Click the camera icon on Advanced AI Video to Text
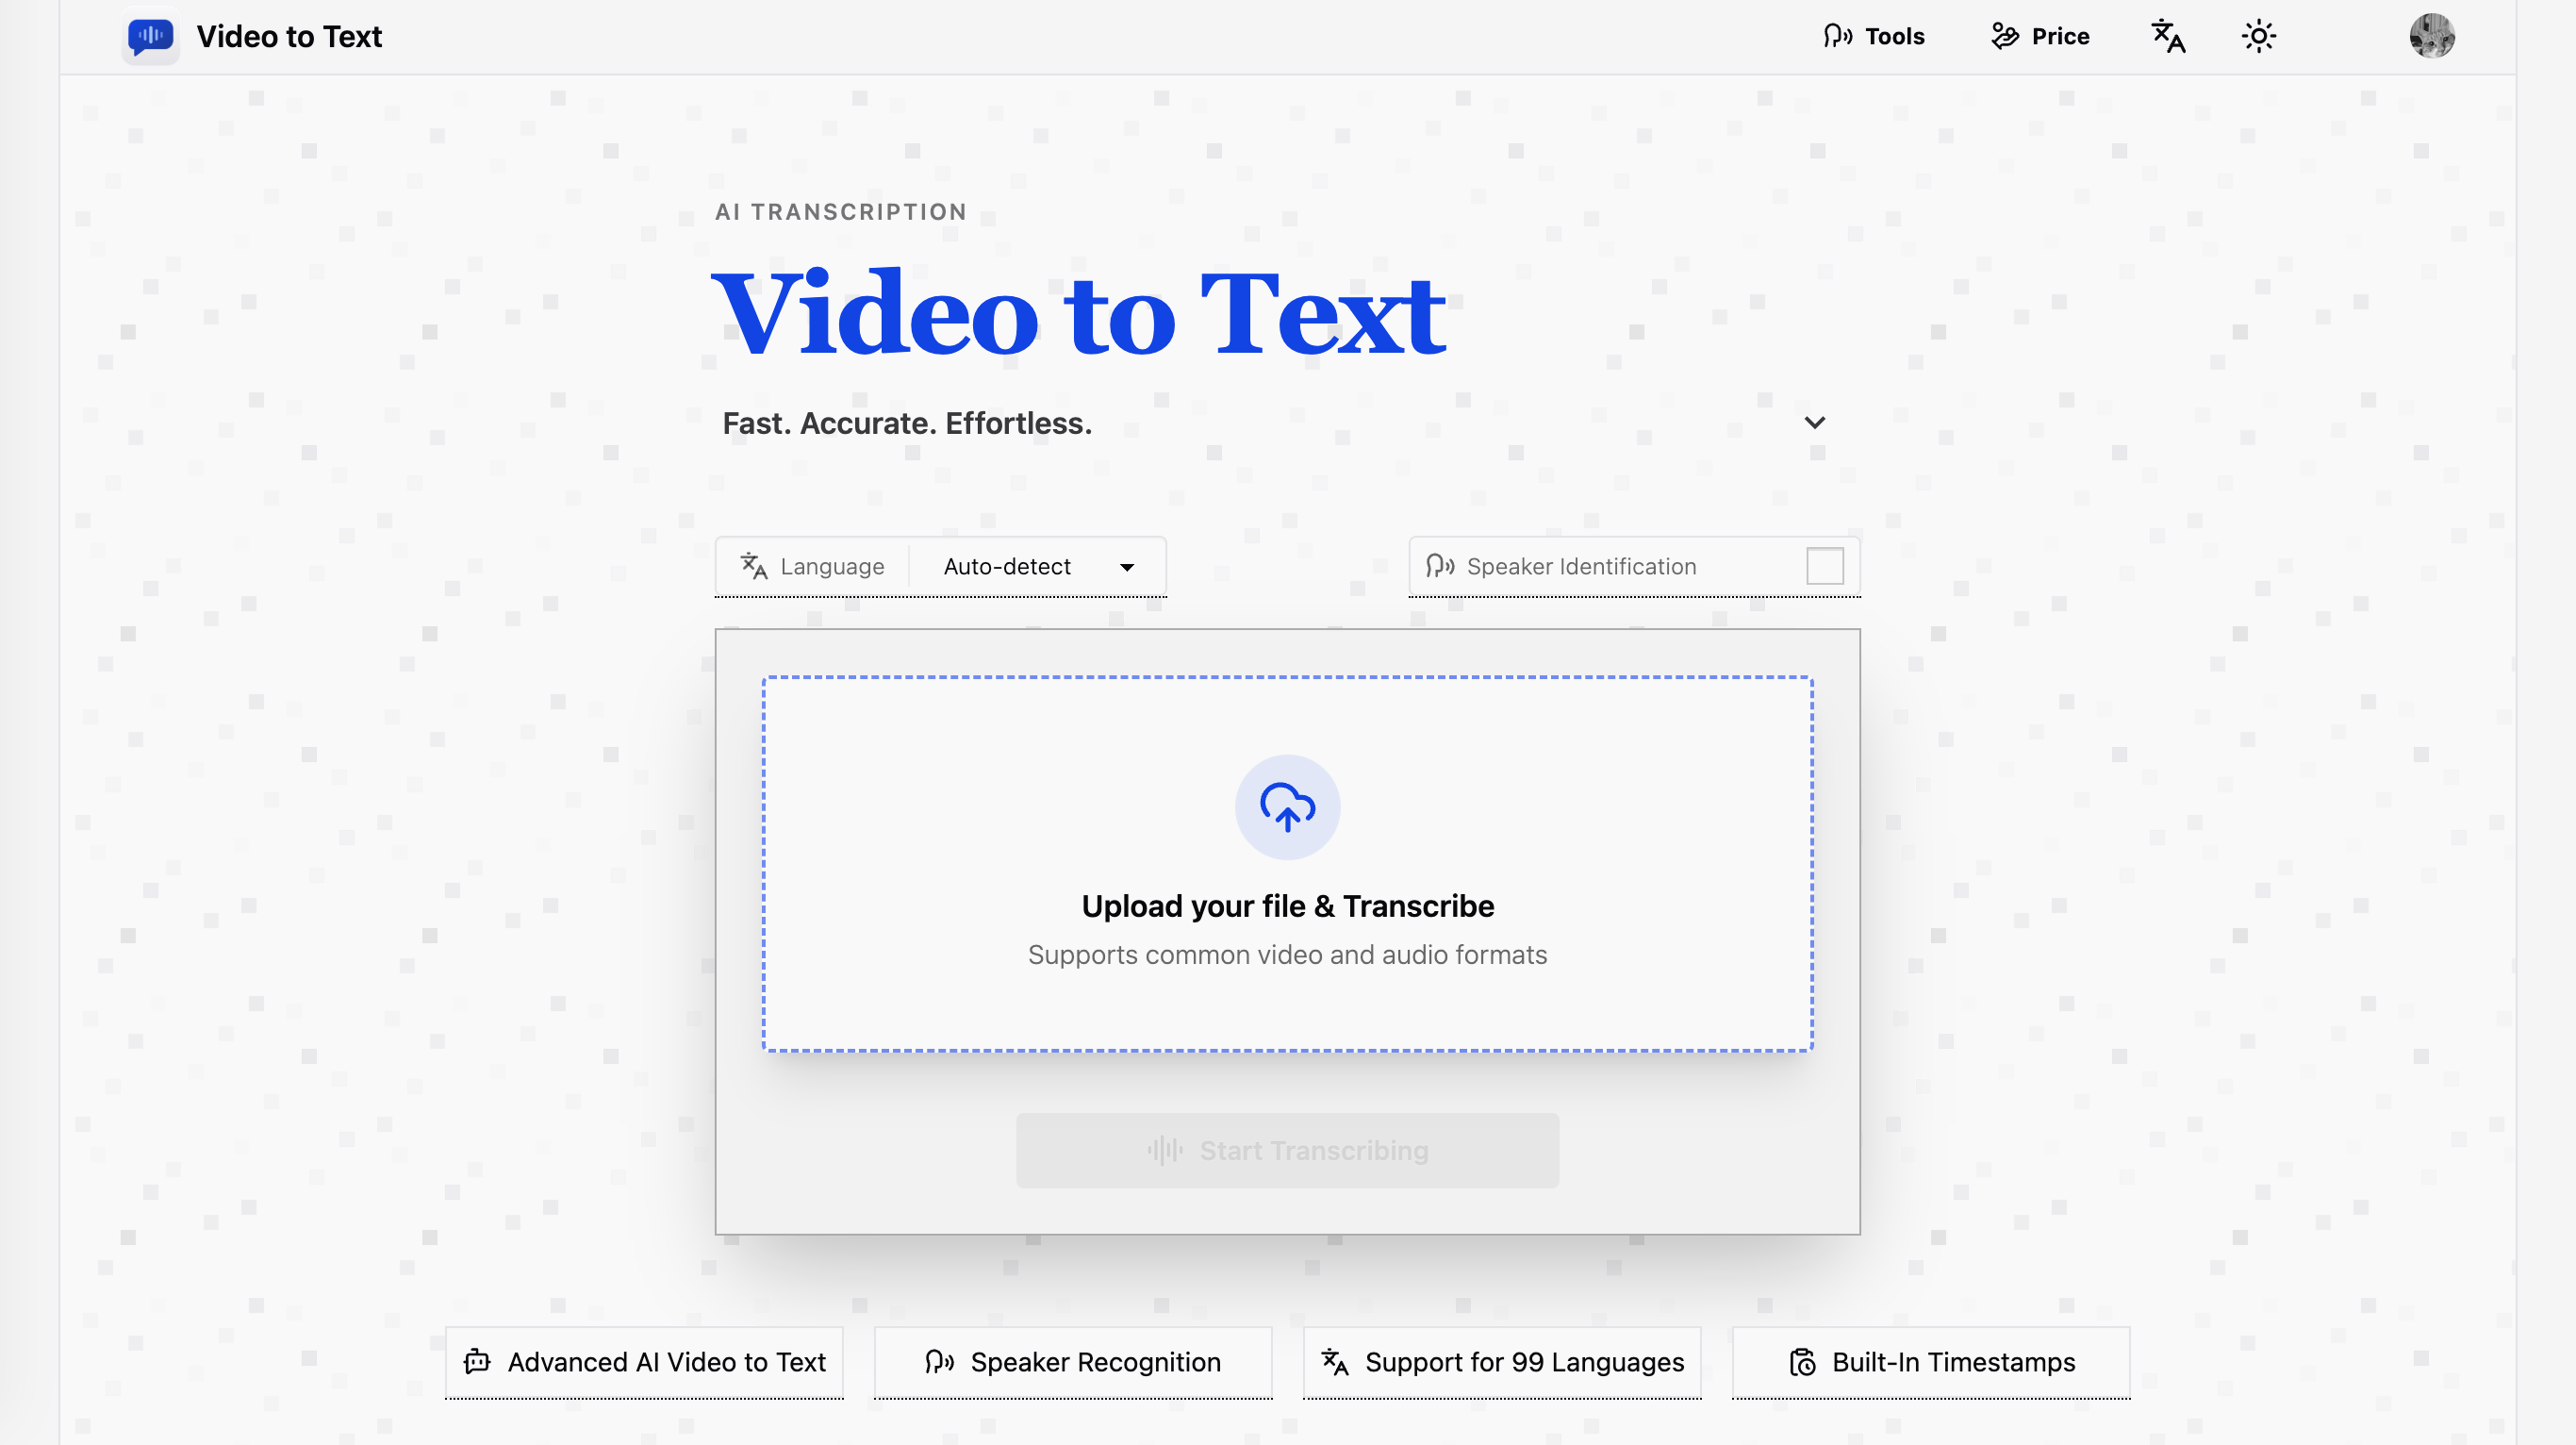 [478, 1362]
